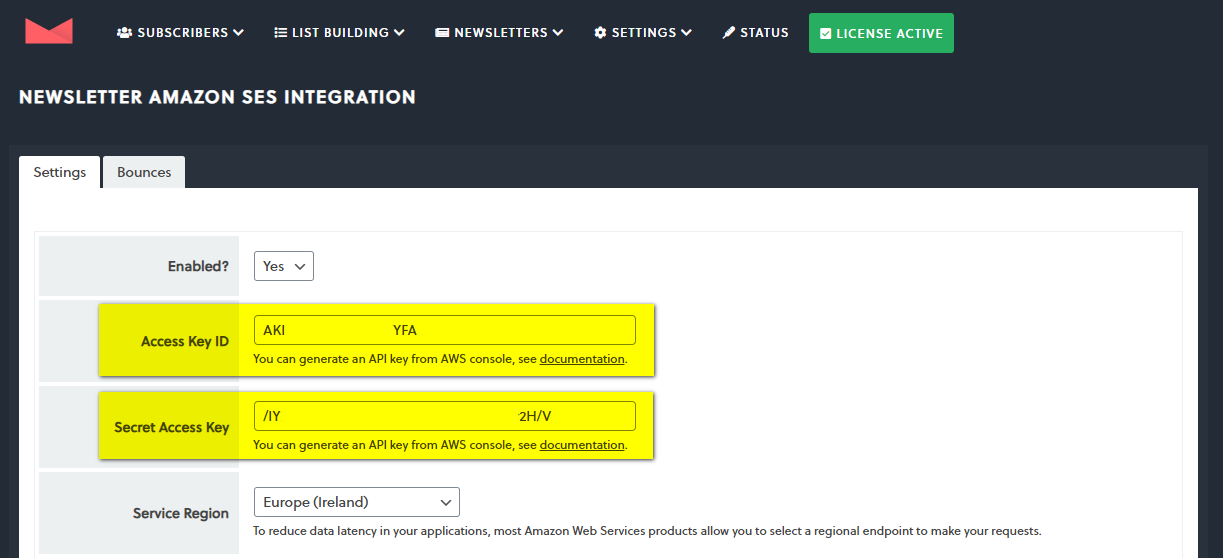This screenshot has height=558, width=1223.
Task: Expand the List Building menu chevron
Action: (x=399, y=33)
